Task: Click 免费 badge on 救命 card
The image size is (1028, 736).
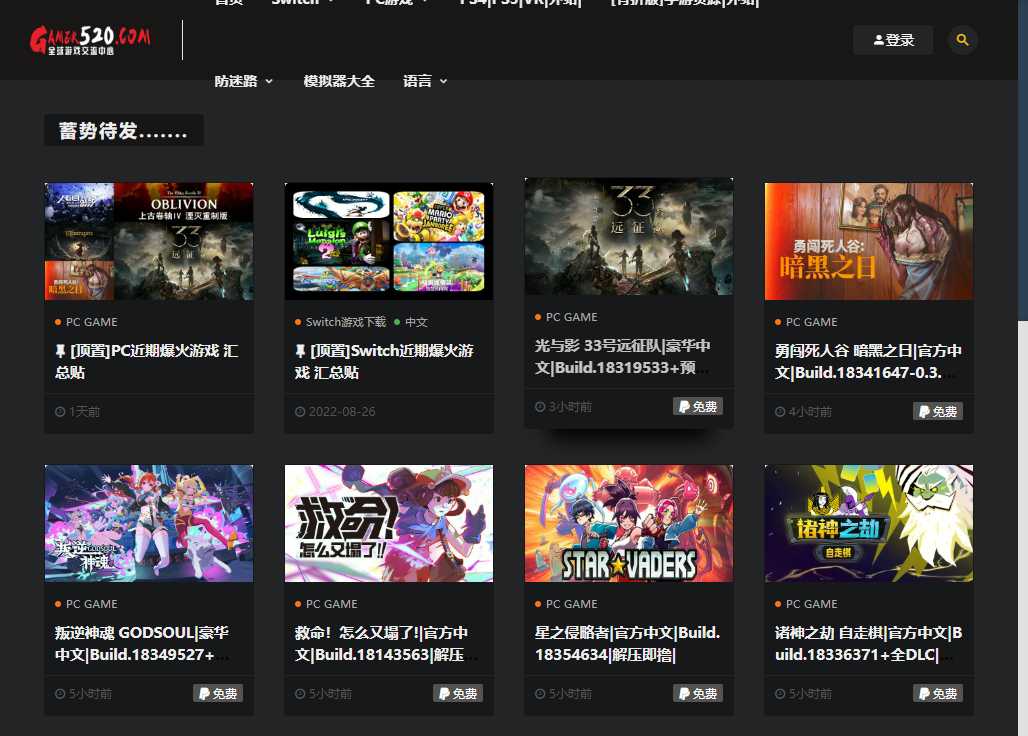Action: pos(458,693)
